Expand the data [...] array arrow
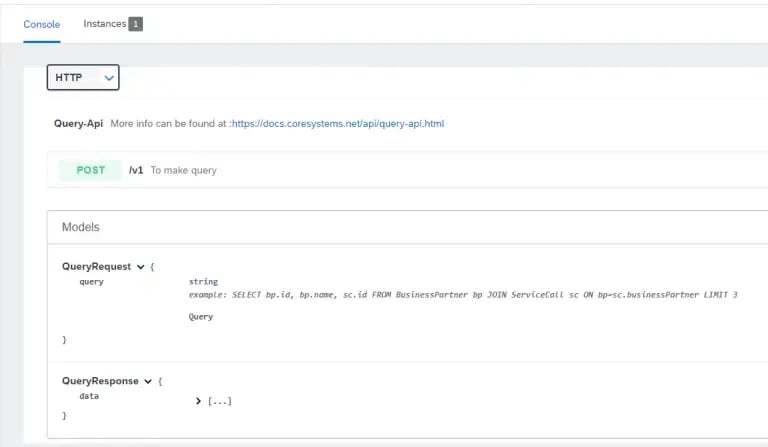 pyautogui.click(x=198, y=401)
